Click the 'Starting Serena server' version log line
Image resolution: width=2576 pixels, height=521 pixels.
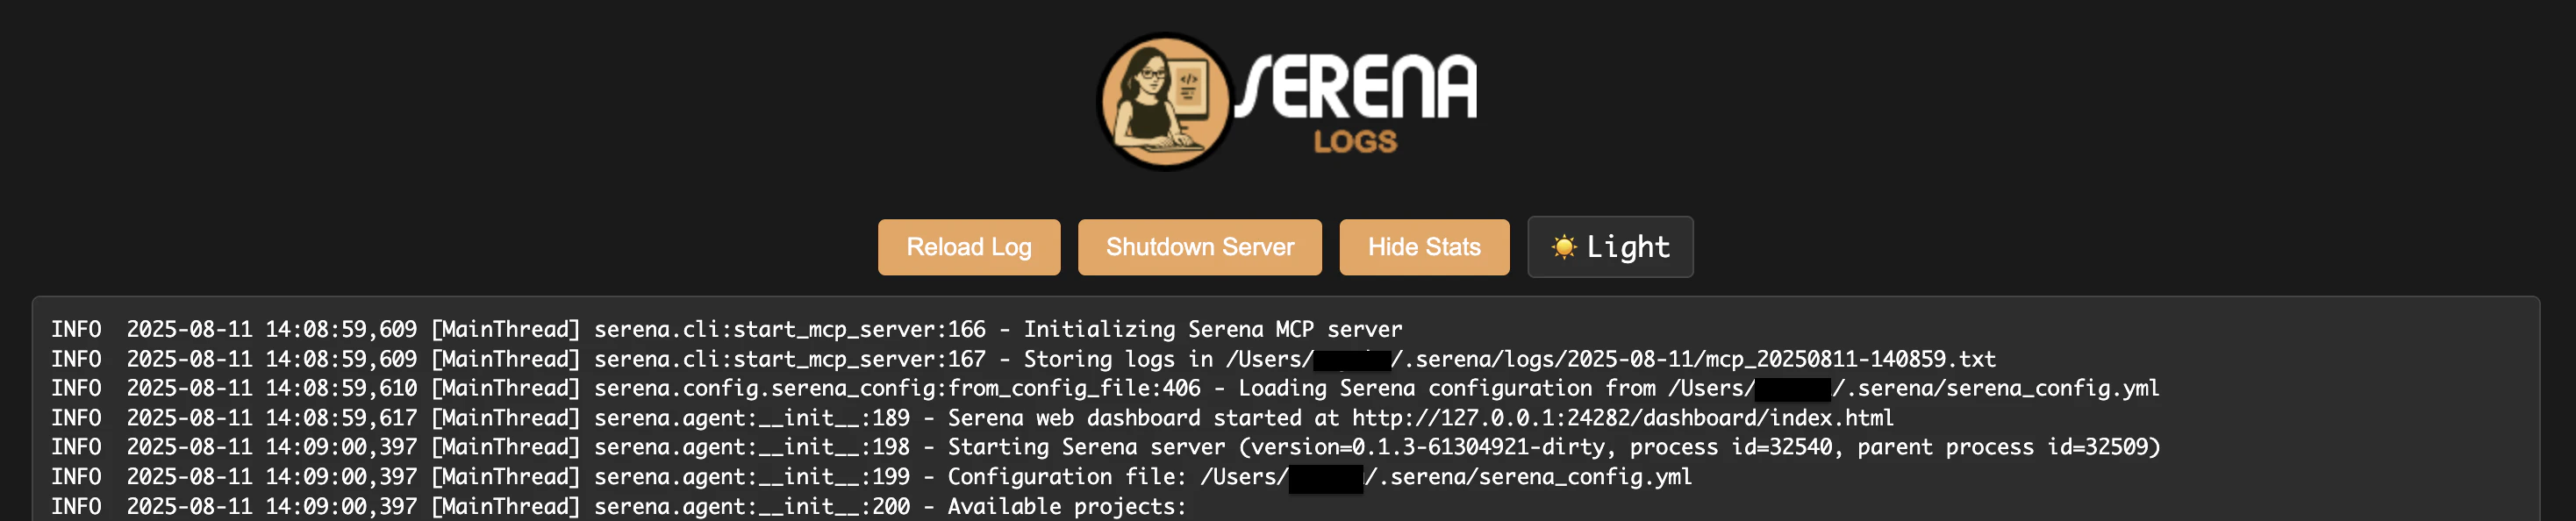1105,447
